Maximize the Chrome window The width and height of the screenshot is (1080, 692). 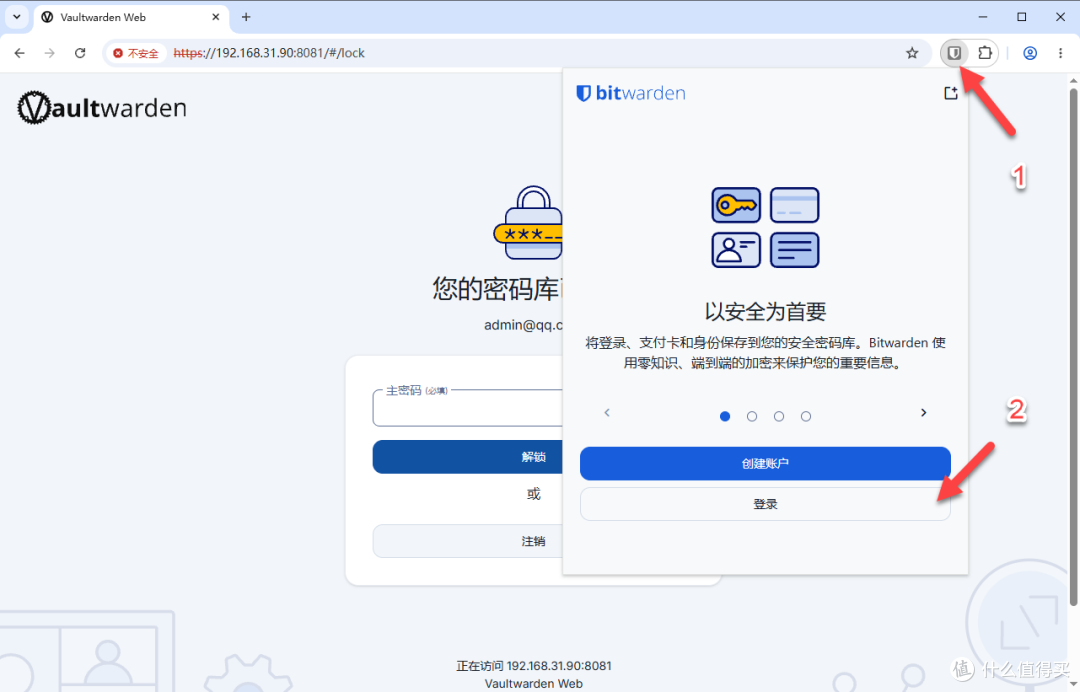pyautogui.click(x=1021, y=17)
